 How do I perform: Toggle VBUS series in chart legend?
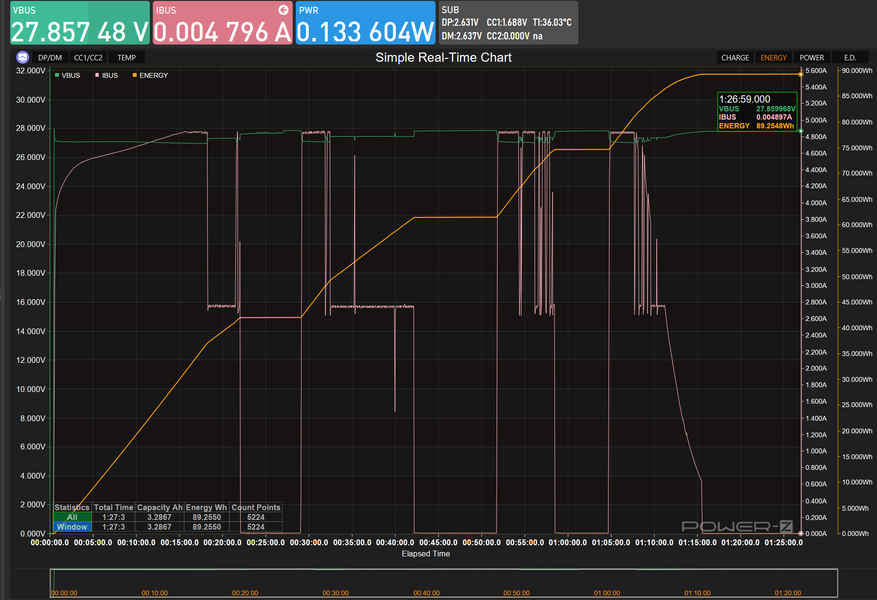click(x=70, y=75)
